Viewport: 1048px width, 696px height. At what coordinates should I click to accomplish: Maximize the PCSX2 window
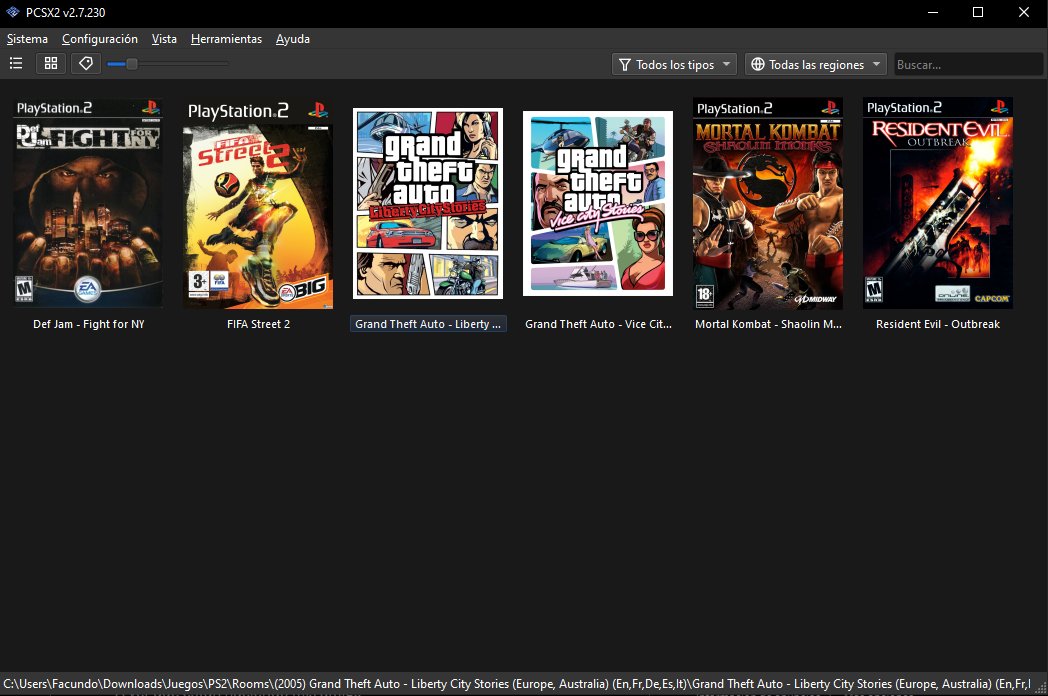pyautogui.click(x=978, y=12)
